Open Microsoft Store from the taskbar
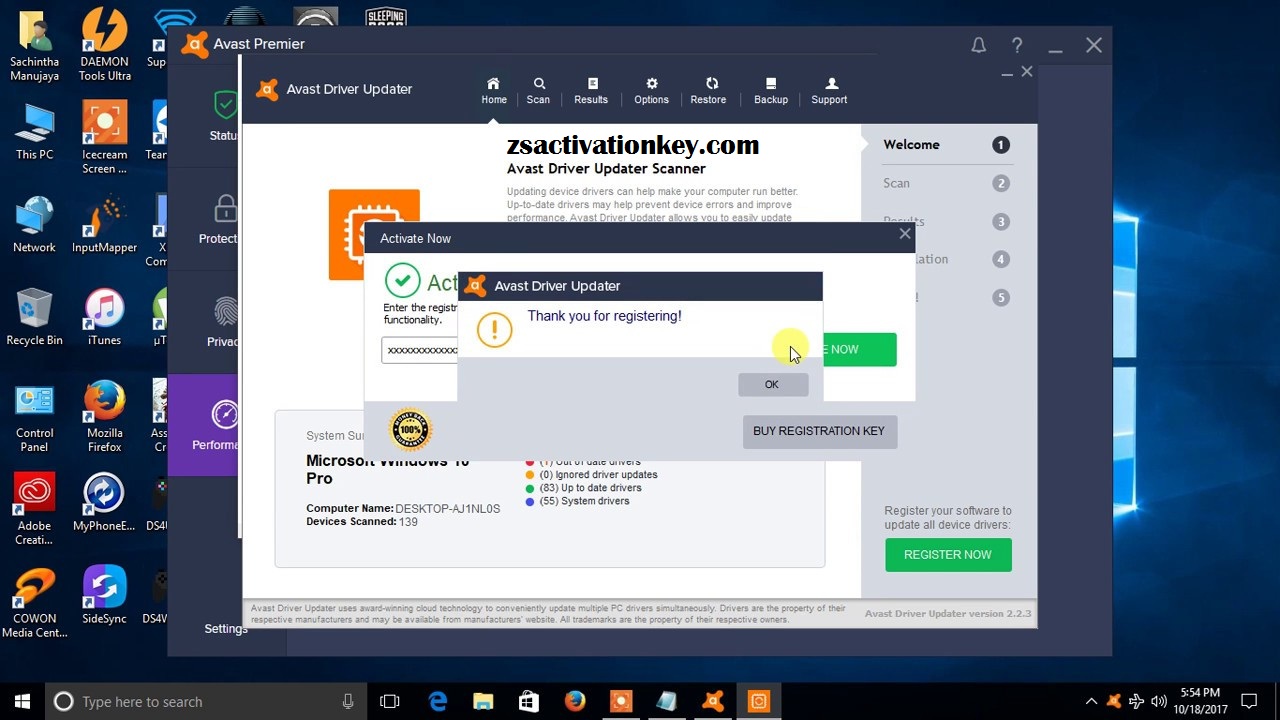The width and height of the screenshot is (1280, 720). (x=529, y=701)
